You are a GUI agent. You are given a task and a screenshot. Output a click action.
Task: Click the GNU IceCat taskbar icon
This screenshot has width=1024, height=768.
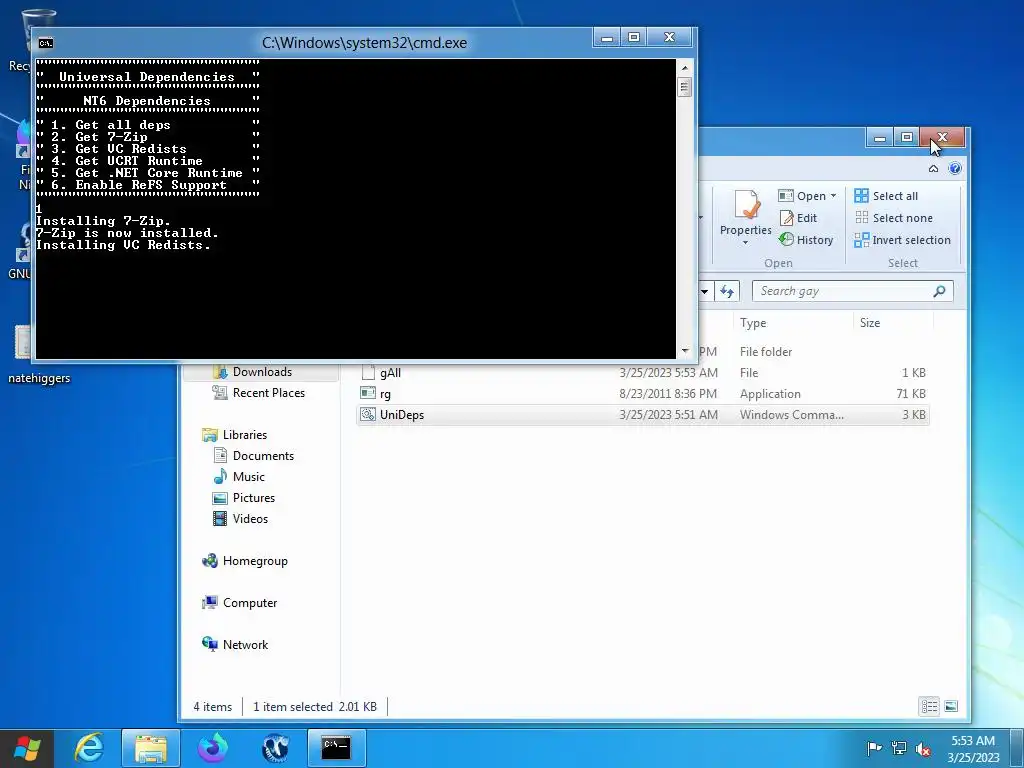[x=275, y=748]
